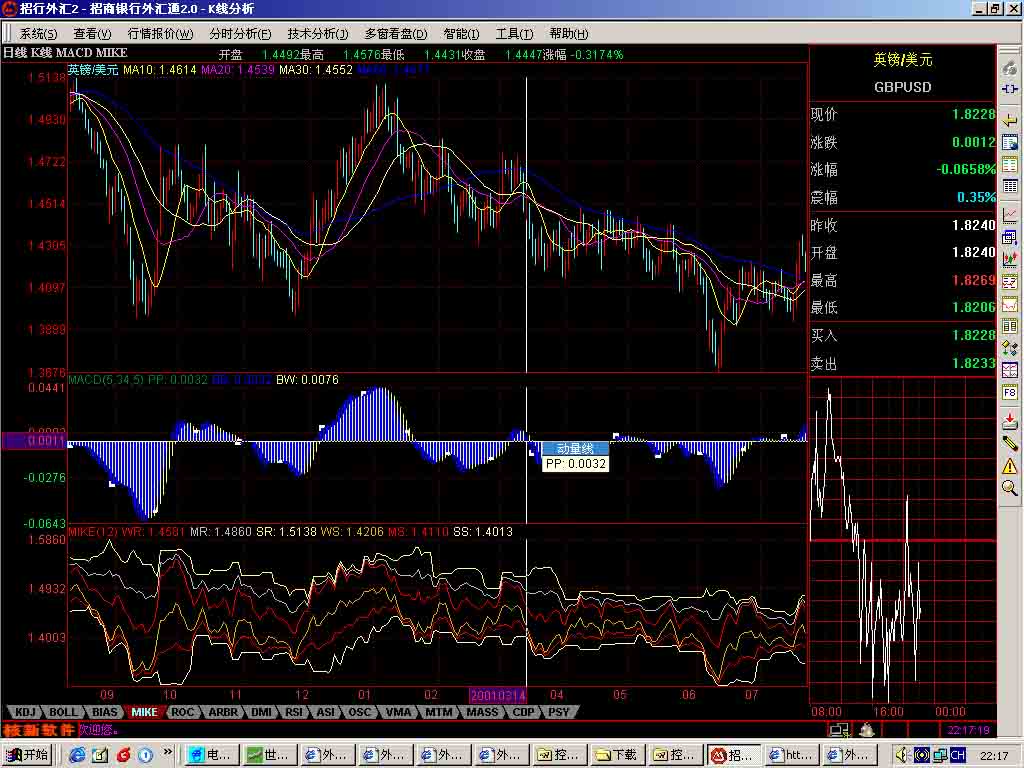Click the yellow warning triangle icon

click(x=1010, y=466)
